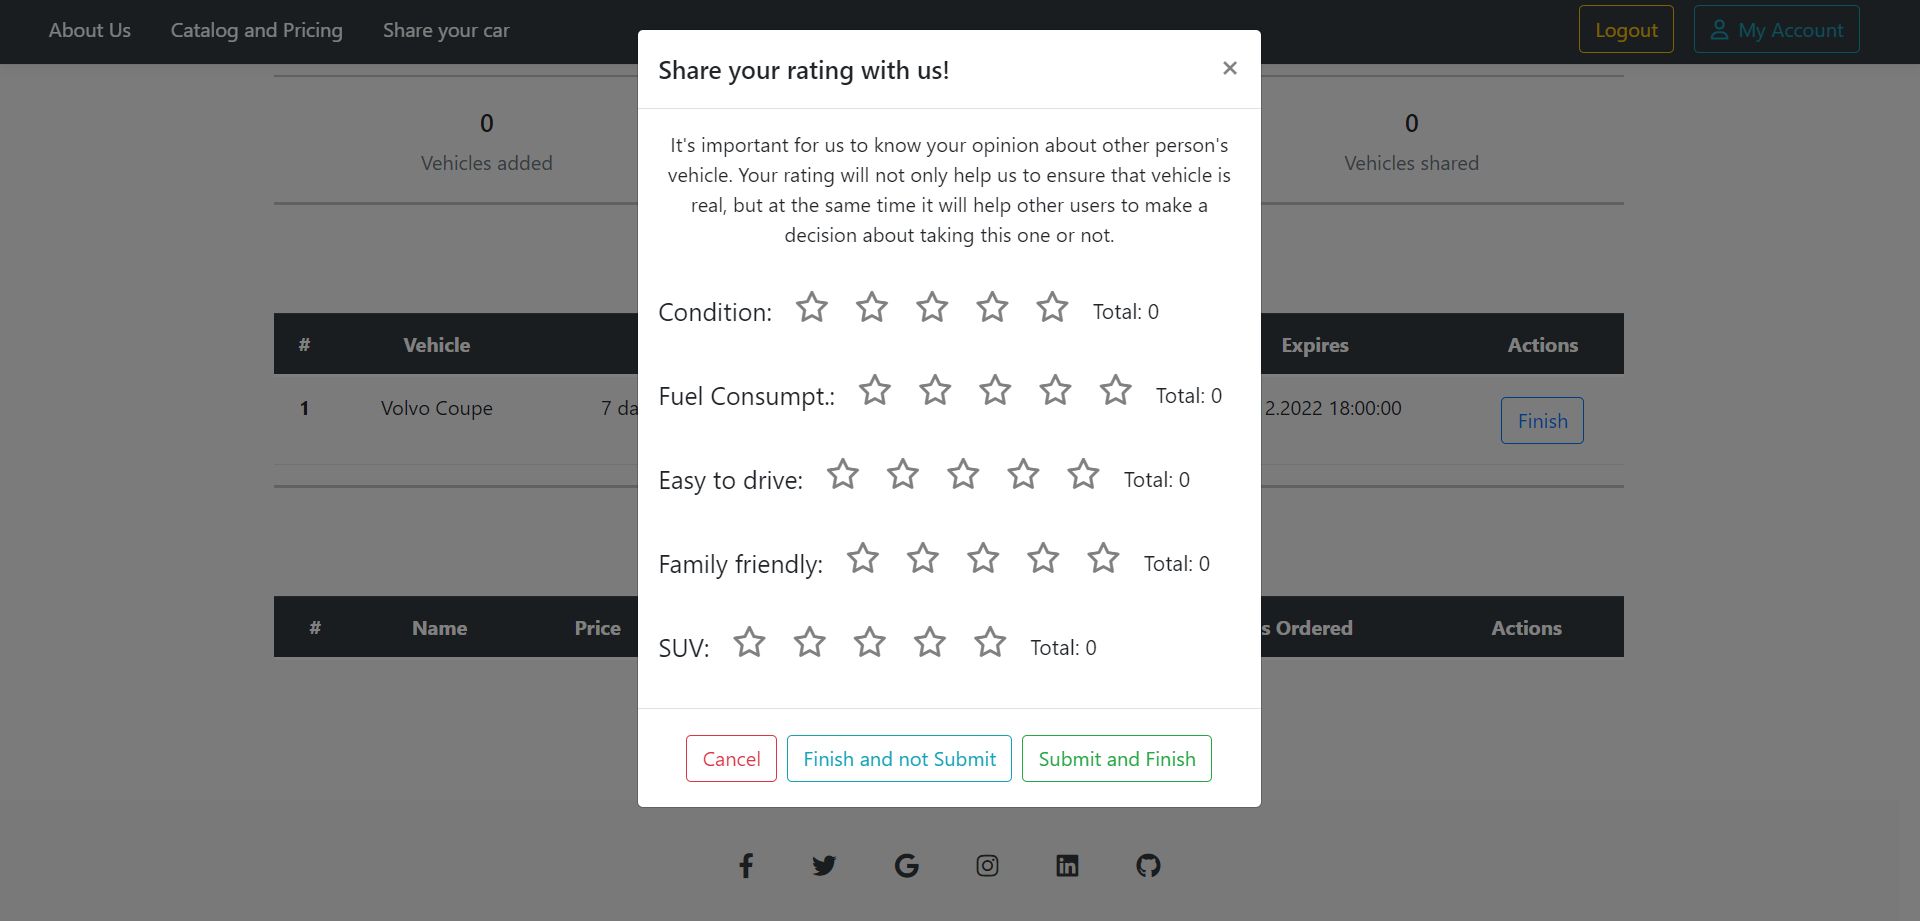Set Fuel Consumption rating to three stars
Image resolution: width=1920 pixels, height=921 pixels.
(995, 391)
